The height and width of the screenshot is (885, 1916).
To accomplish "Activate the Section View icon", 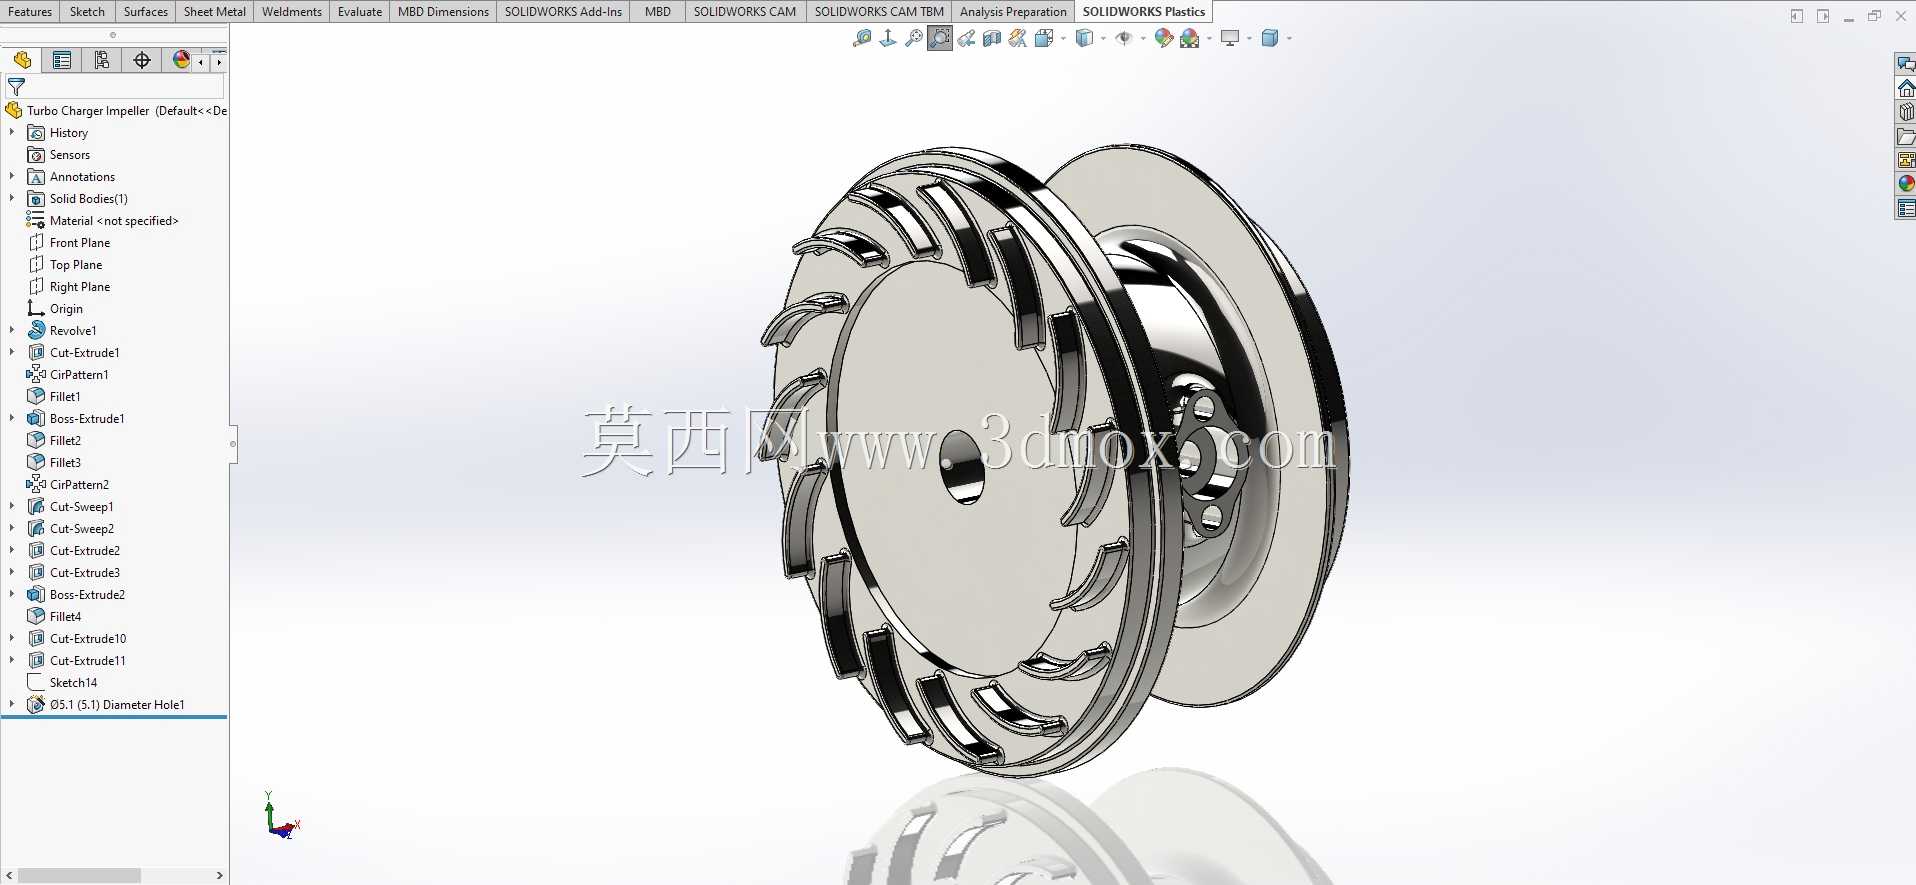I will pos(992,38).
